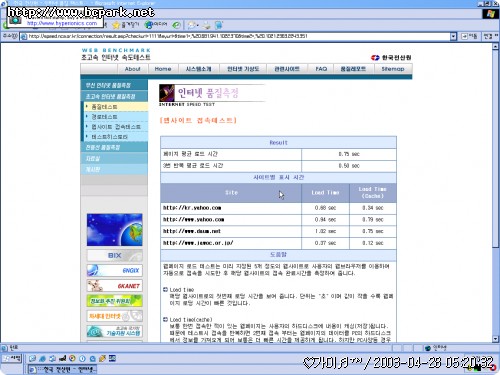Expand 무선 인터넷 품질측정 sidebar section
Viewport: 500px width, 375px height.
click(114, 85)
